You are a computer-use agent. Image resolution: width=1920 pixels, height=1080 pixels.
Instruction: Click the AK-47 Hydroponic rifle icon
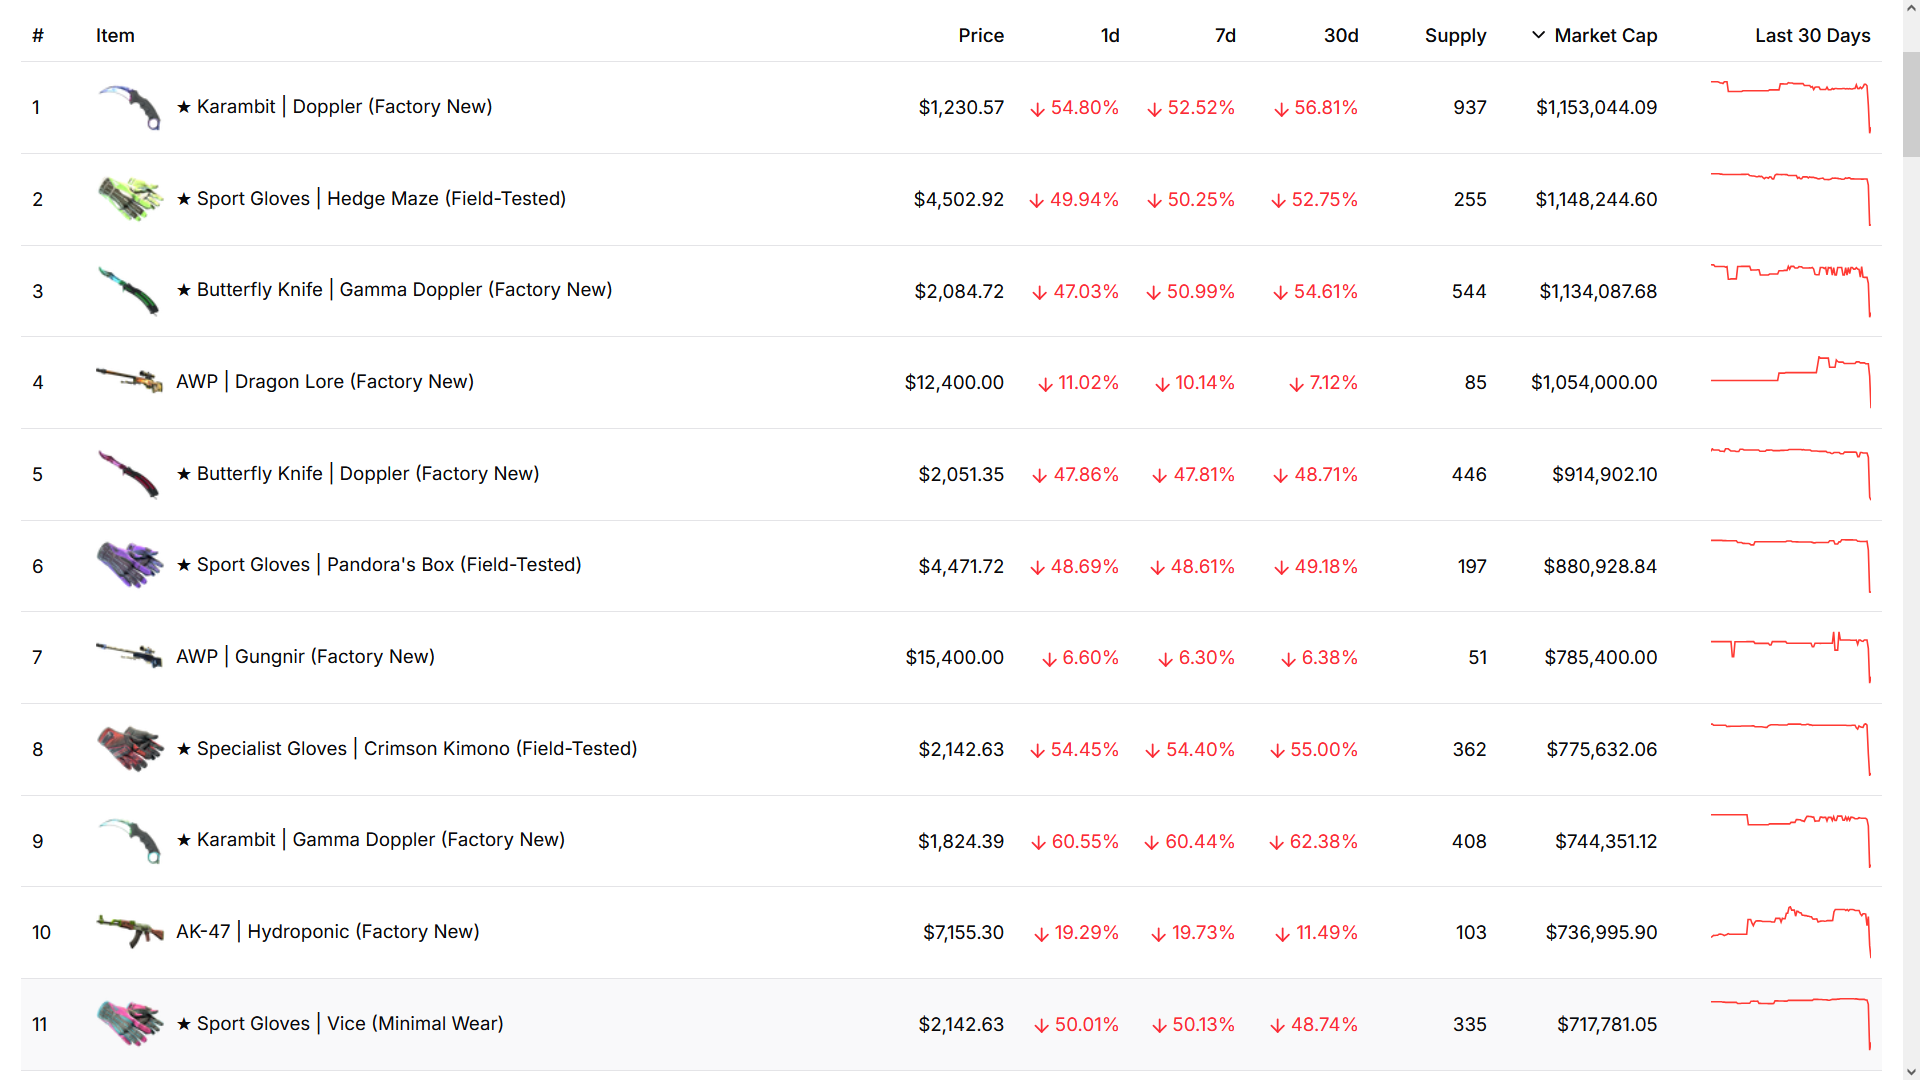coord(130,931)
